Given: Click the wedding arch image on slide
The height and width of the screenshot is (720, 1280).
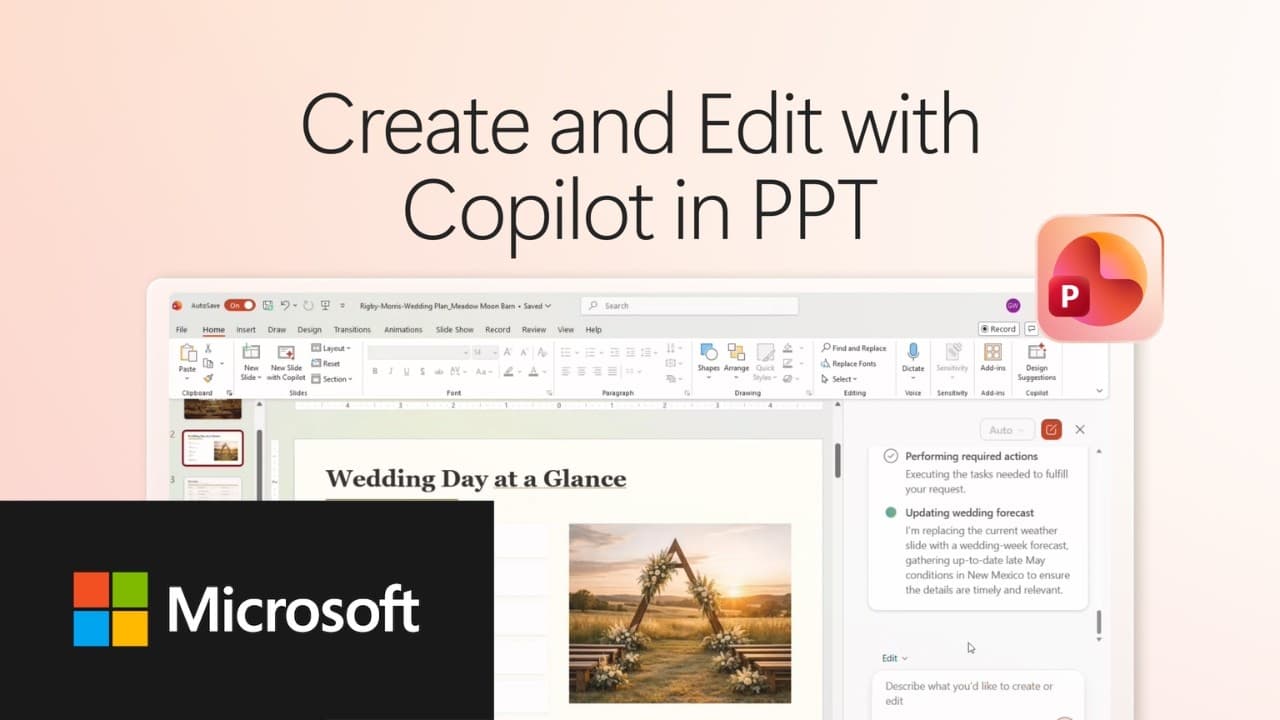Looking at the screenshot, I should pyautogui.click(x=680, y=613).
